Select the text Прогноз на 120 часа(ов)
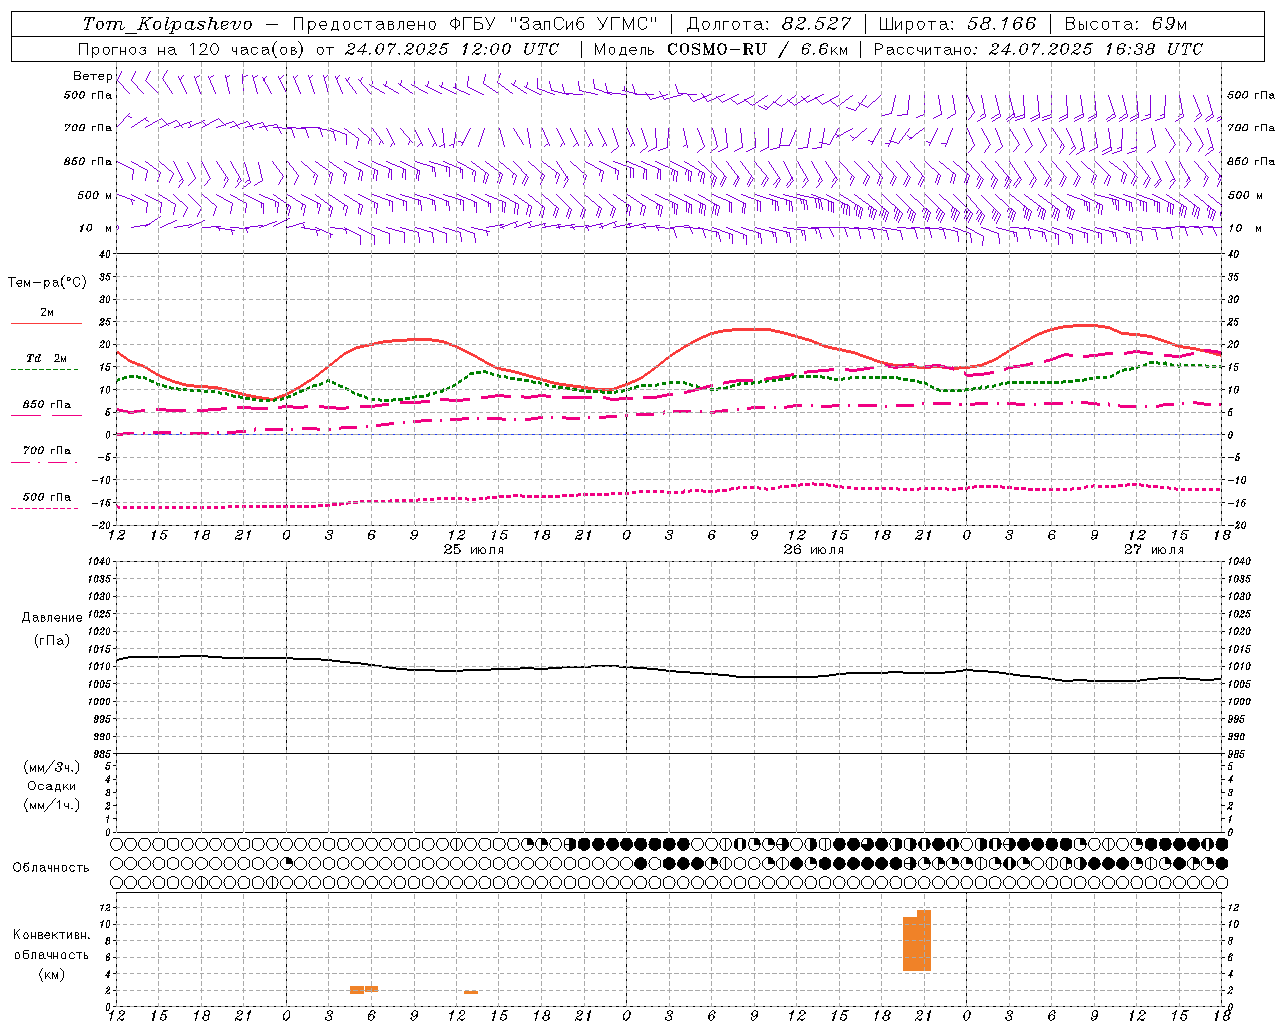This screenshot has height=1024, width=1280. click(192, 49)
